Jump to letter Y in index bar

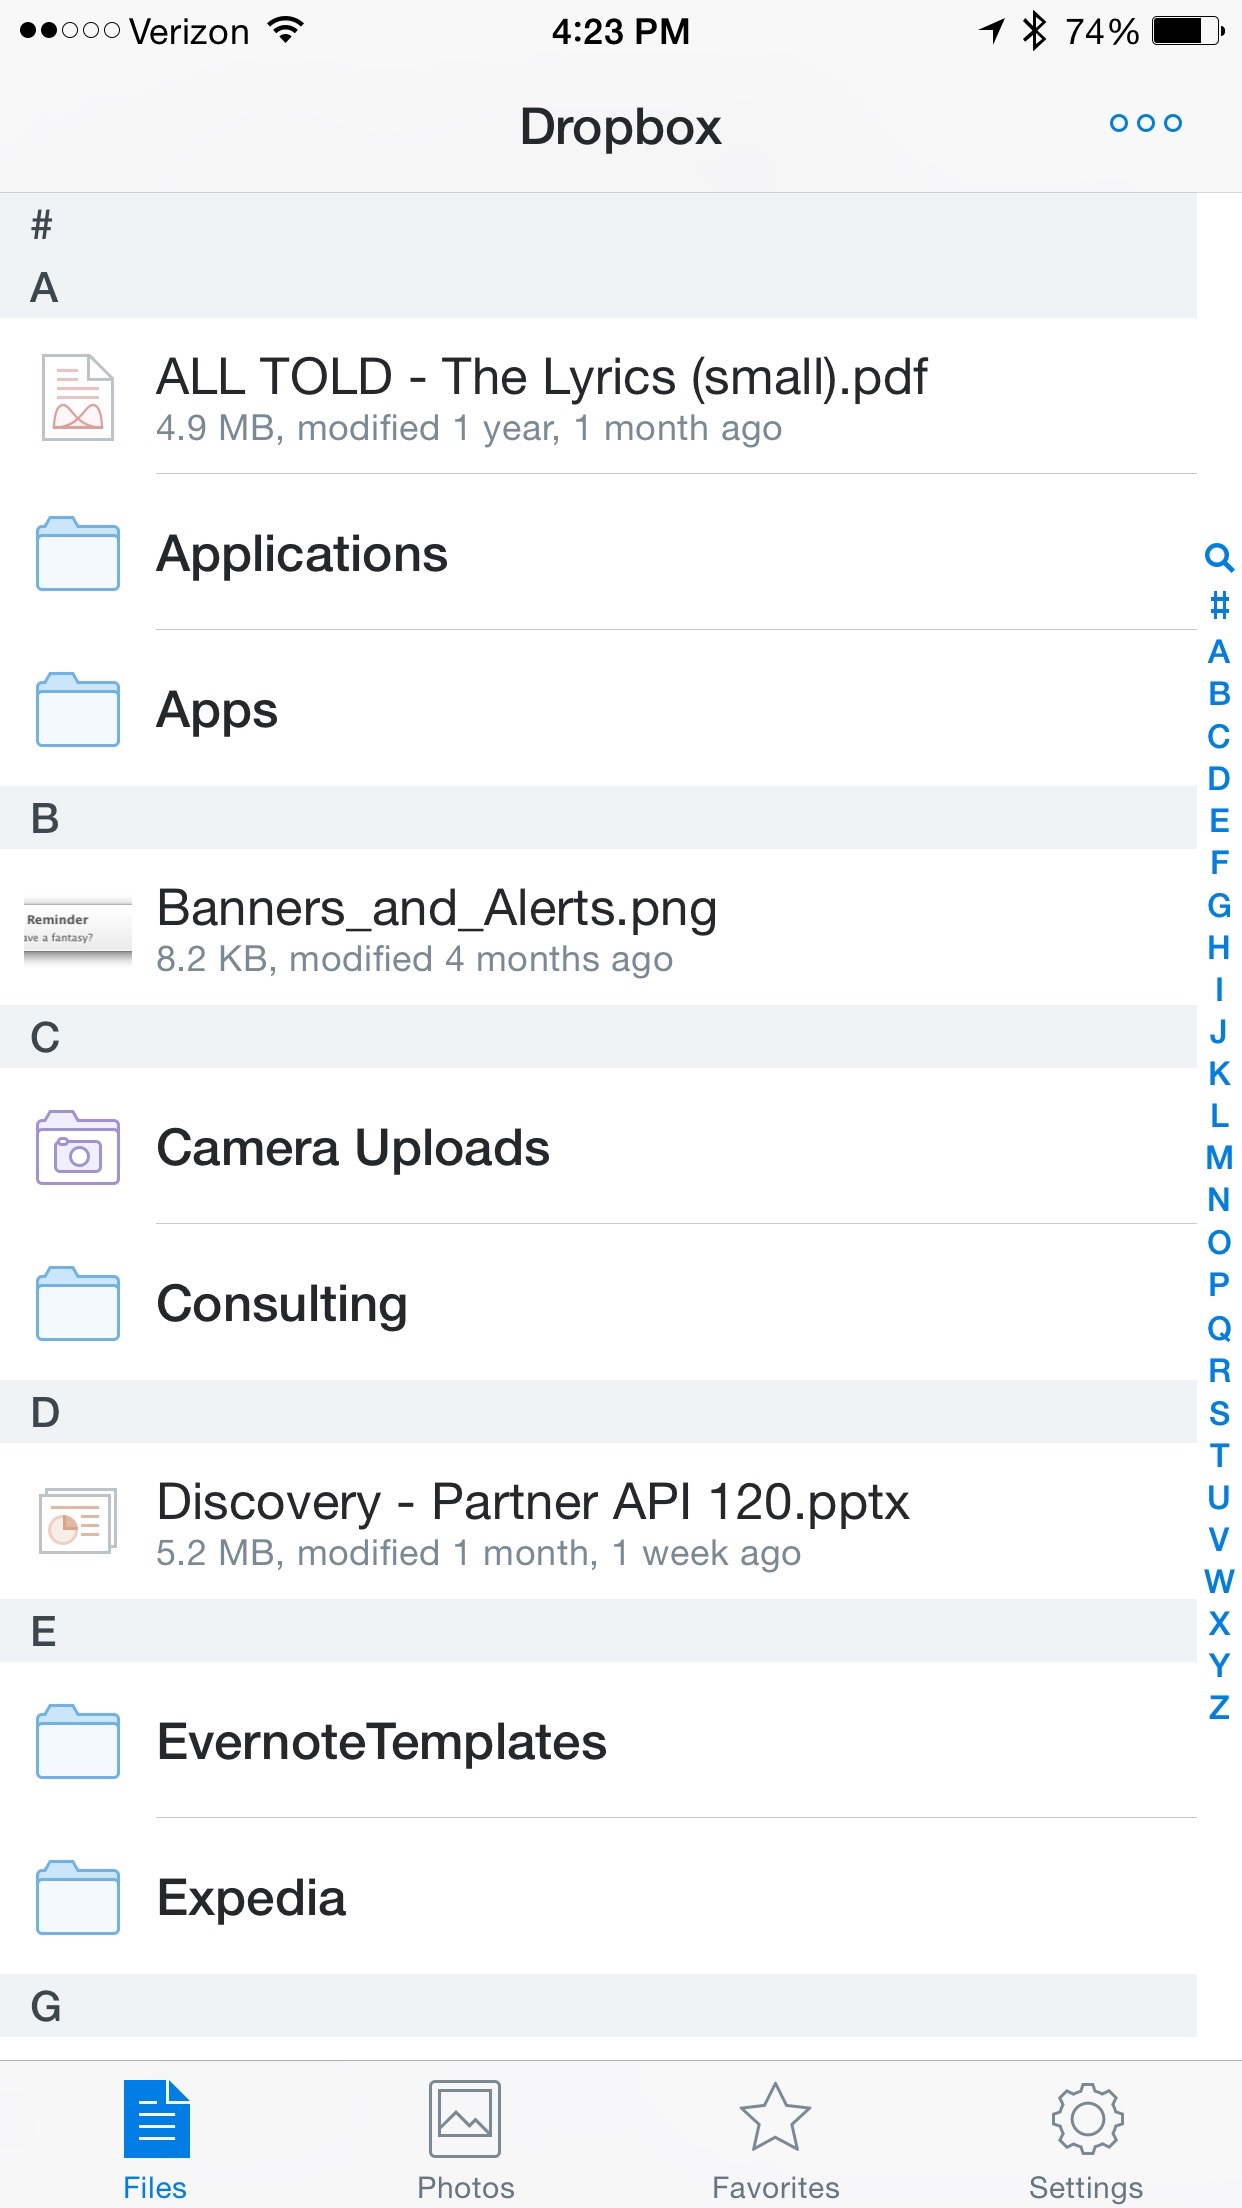click(x=1219, y=1666)
